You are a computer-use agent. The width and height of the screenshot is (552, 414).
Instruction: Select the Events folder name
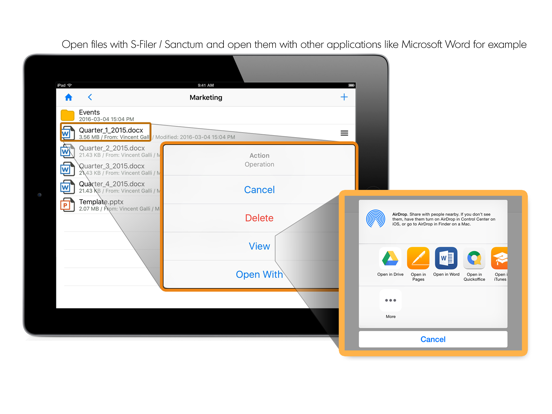tap(89, 112)
